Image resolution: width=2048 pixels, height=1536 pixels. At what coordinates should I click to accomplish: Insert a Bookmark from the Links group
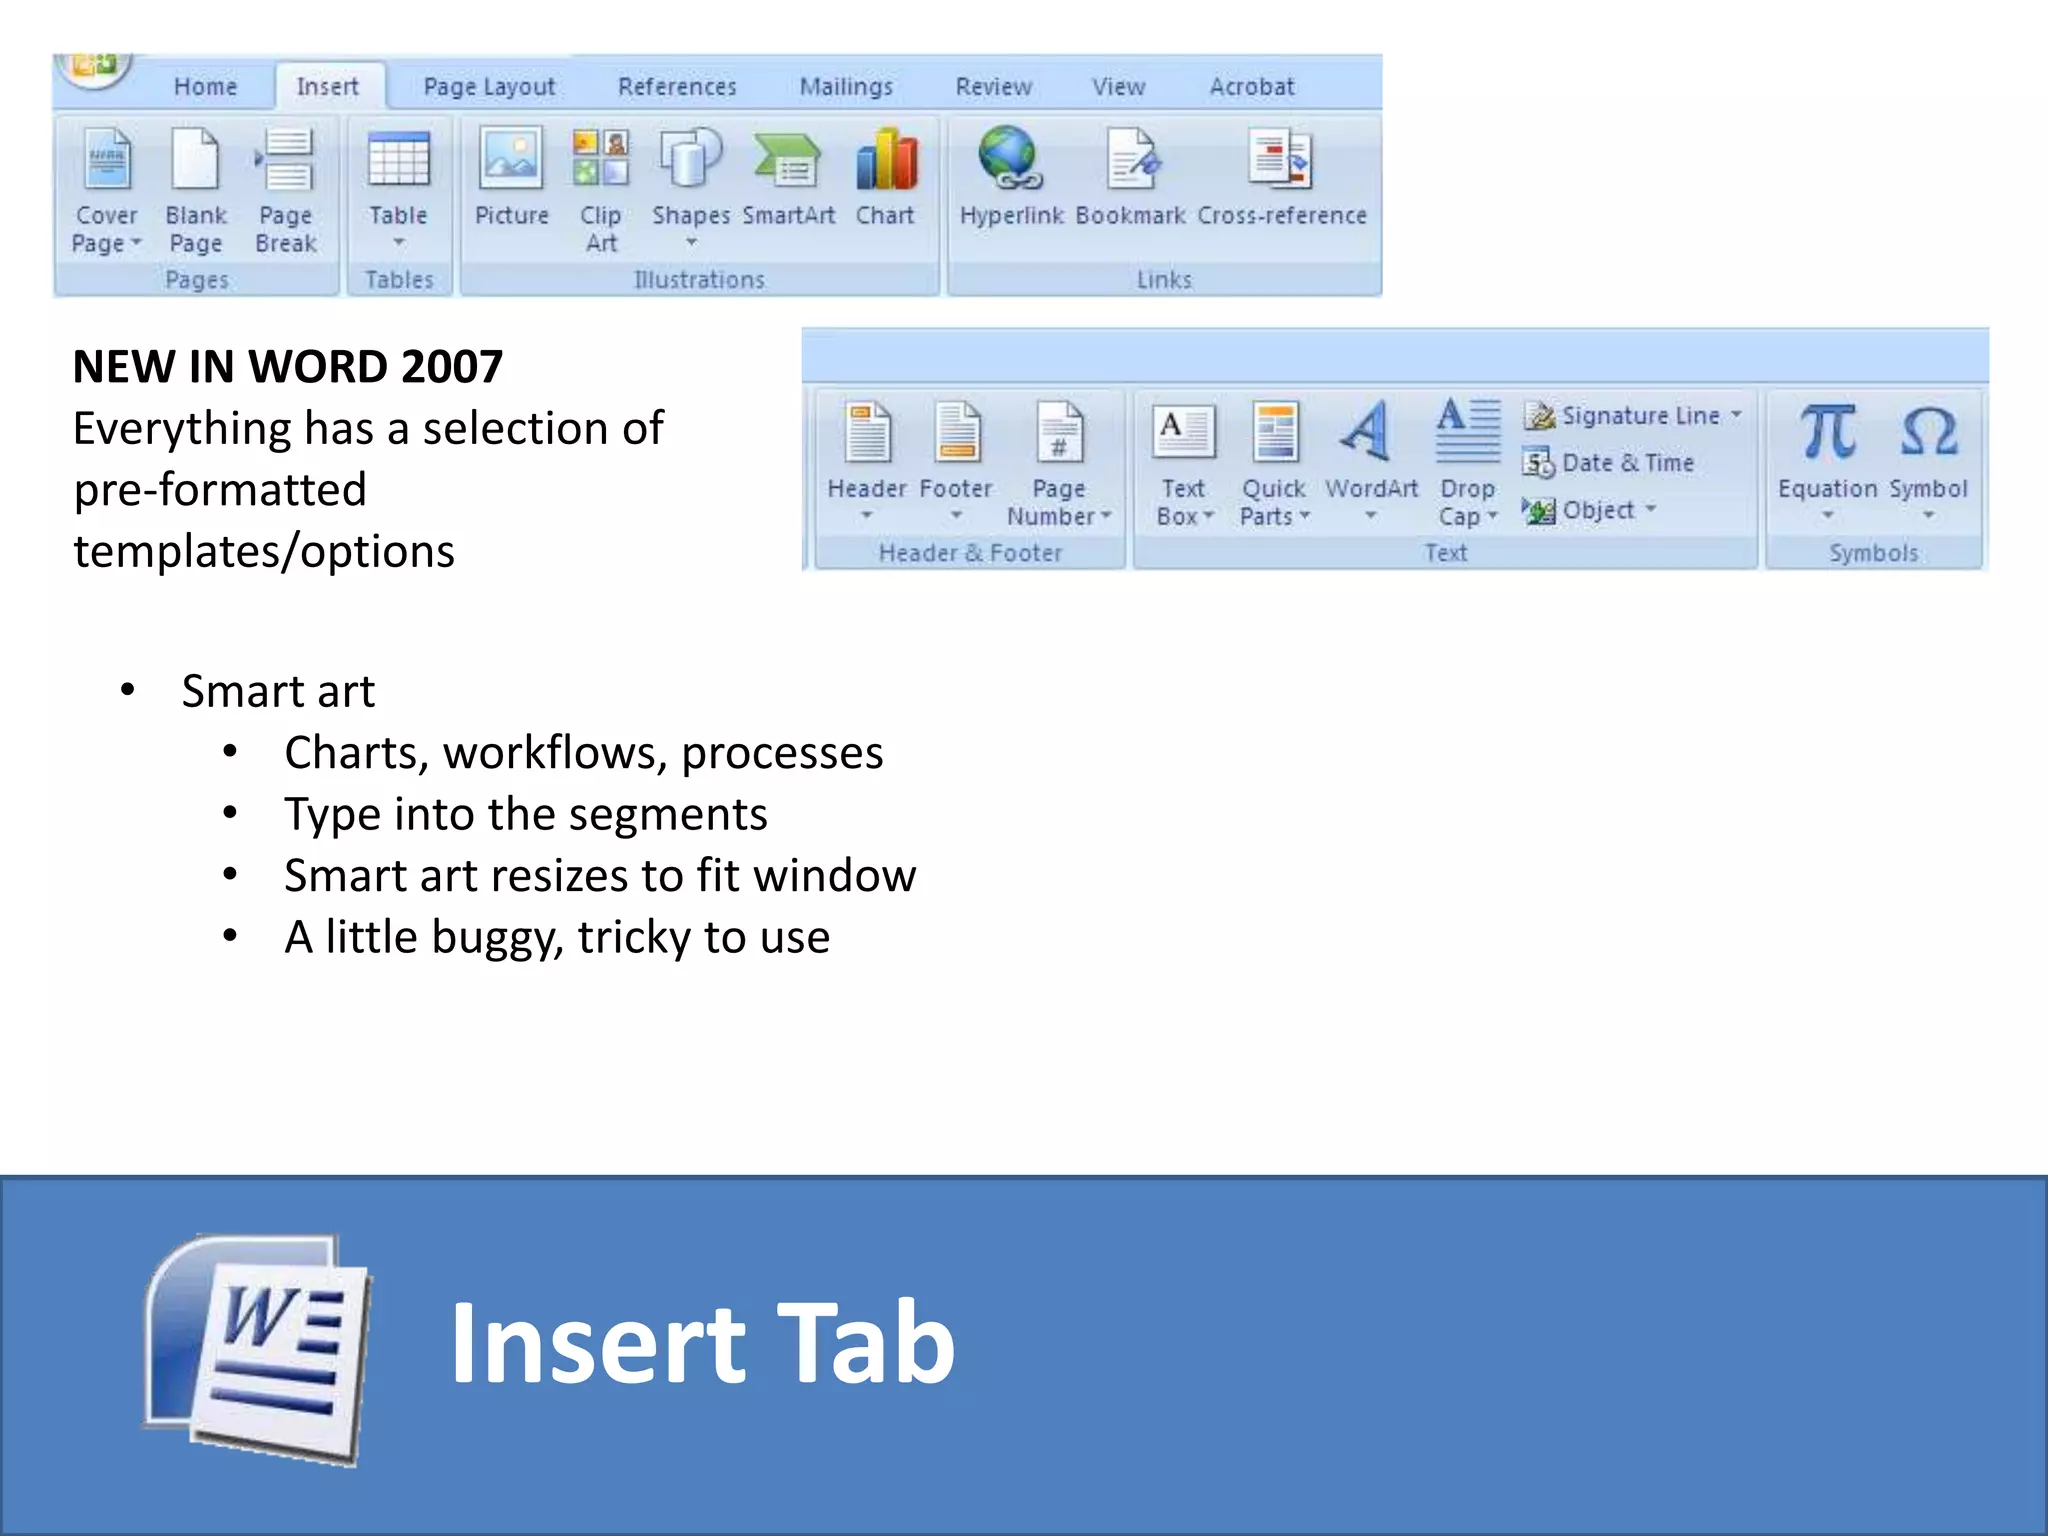1131,160
